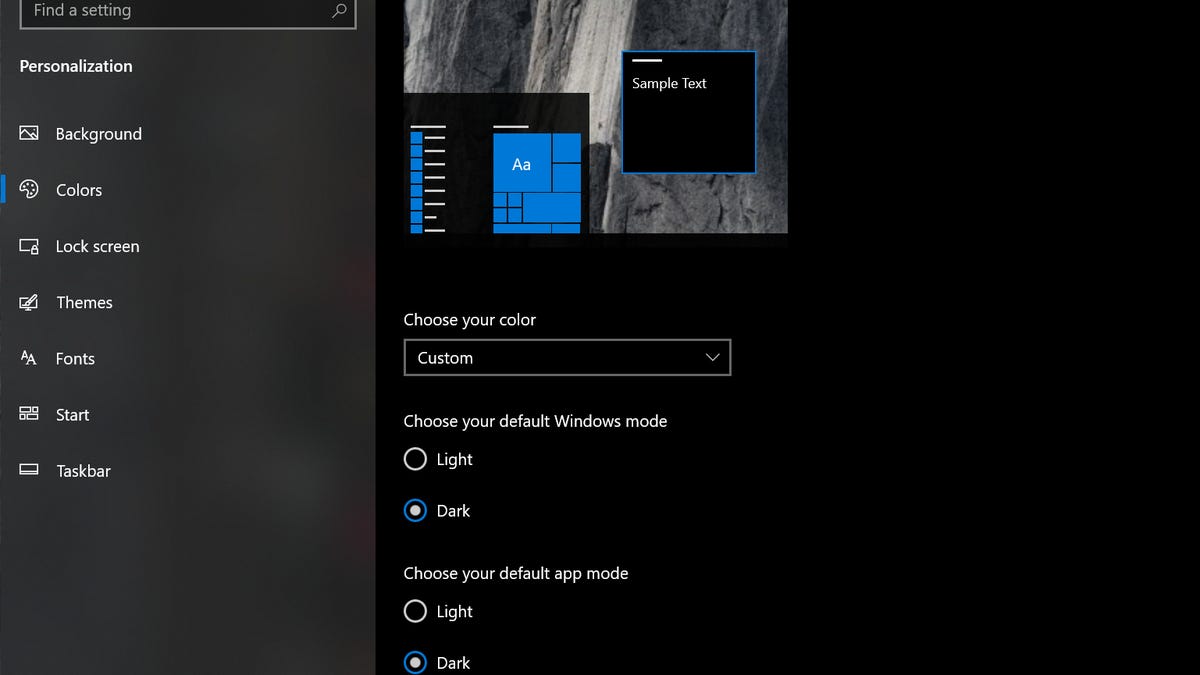Screen dimensions: 1200x675
Task: Select Light for default Windows mode
Action: click(415, 459)
